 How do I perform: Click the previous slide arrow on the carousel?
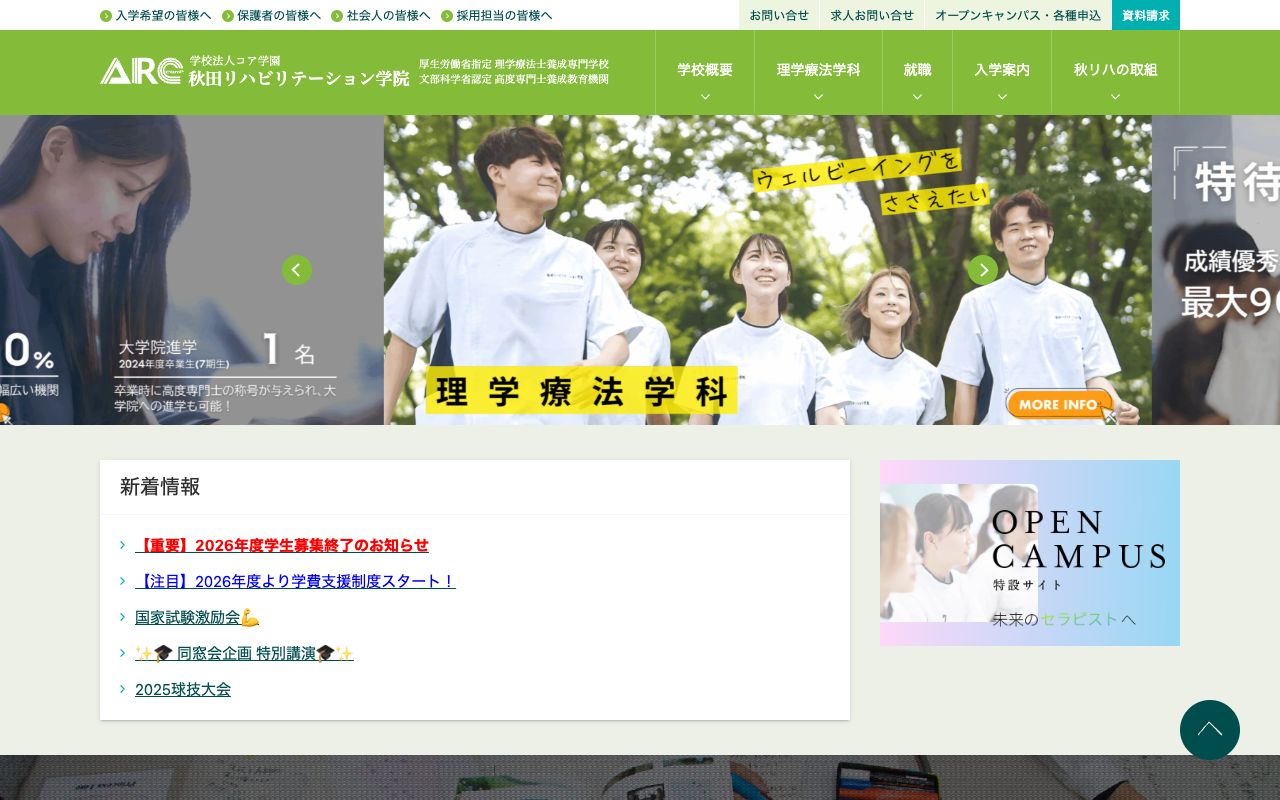coord(297,270)
